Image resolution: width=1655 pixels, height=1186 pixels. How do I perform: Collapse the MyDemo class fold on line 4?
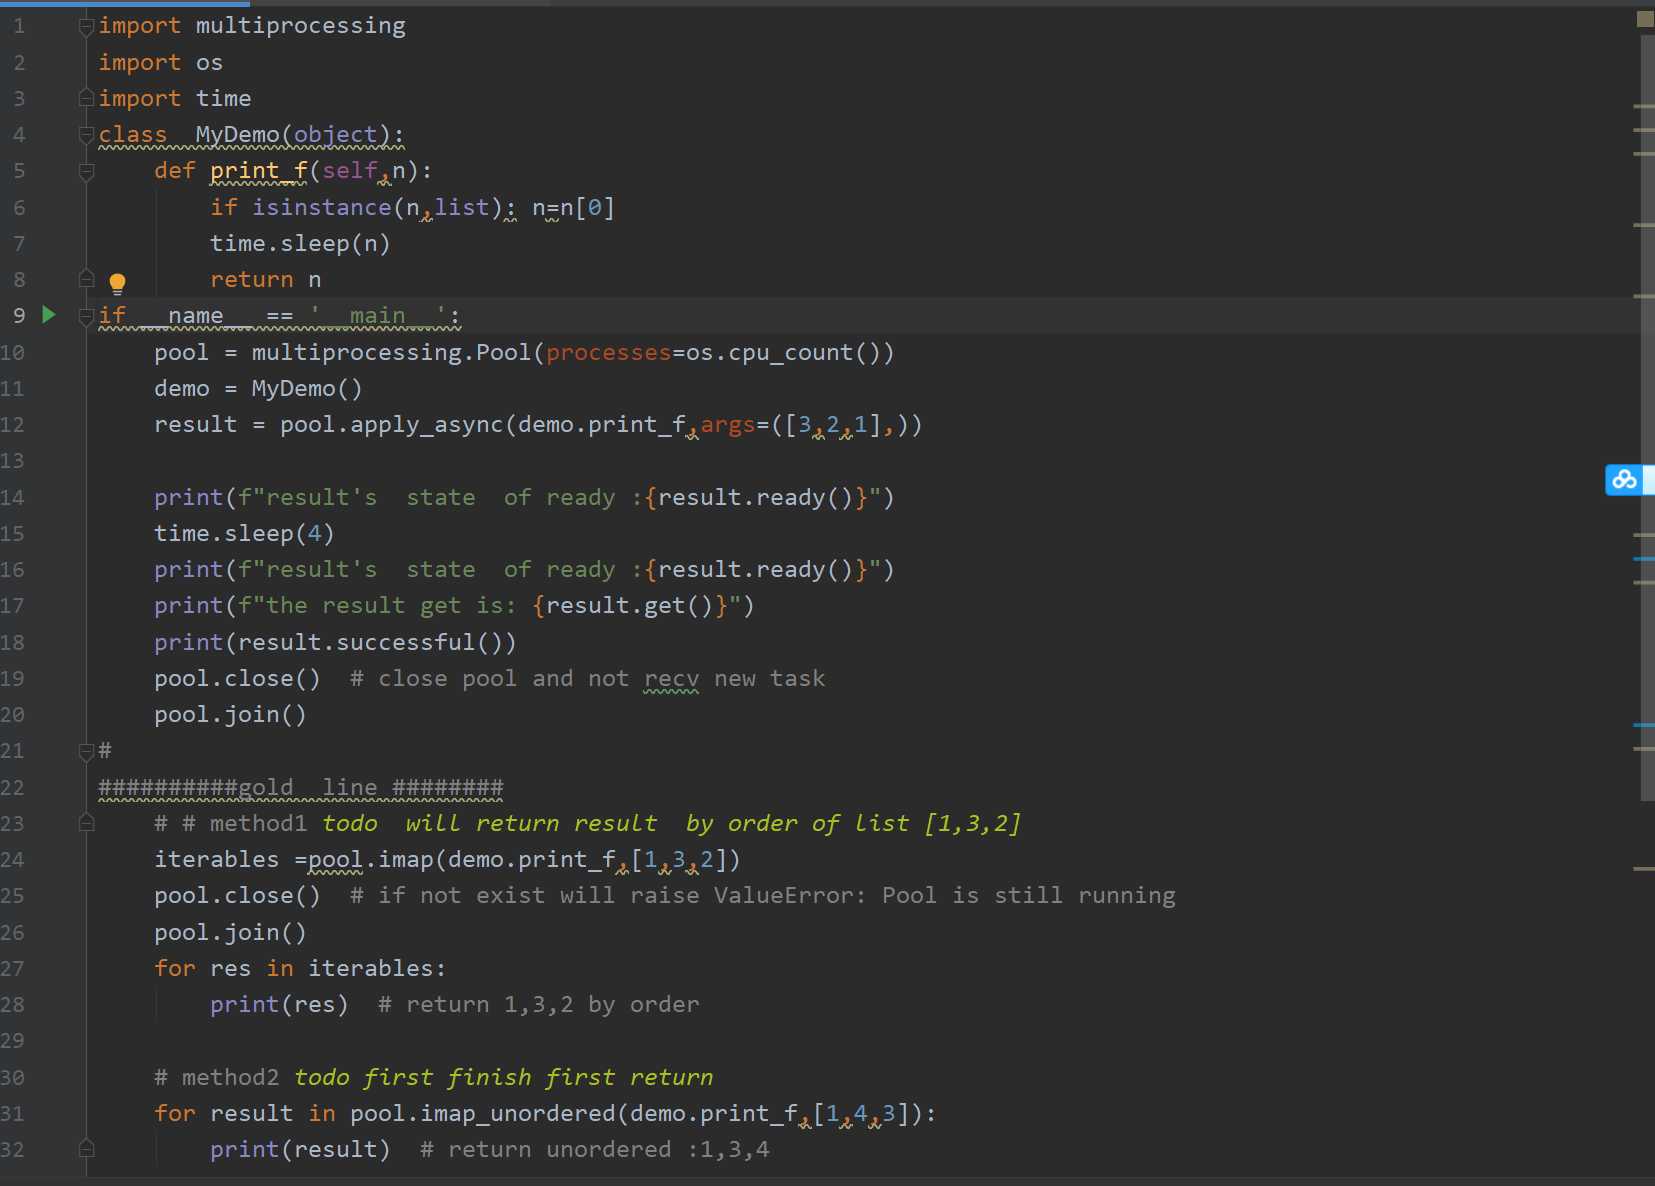pos(87,135)
